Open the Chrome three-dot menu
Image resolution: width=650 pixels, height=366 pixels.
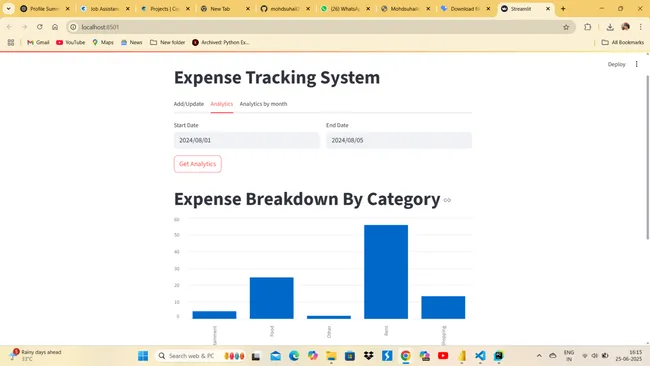point(640,27)
